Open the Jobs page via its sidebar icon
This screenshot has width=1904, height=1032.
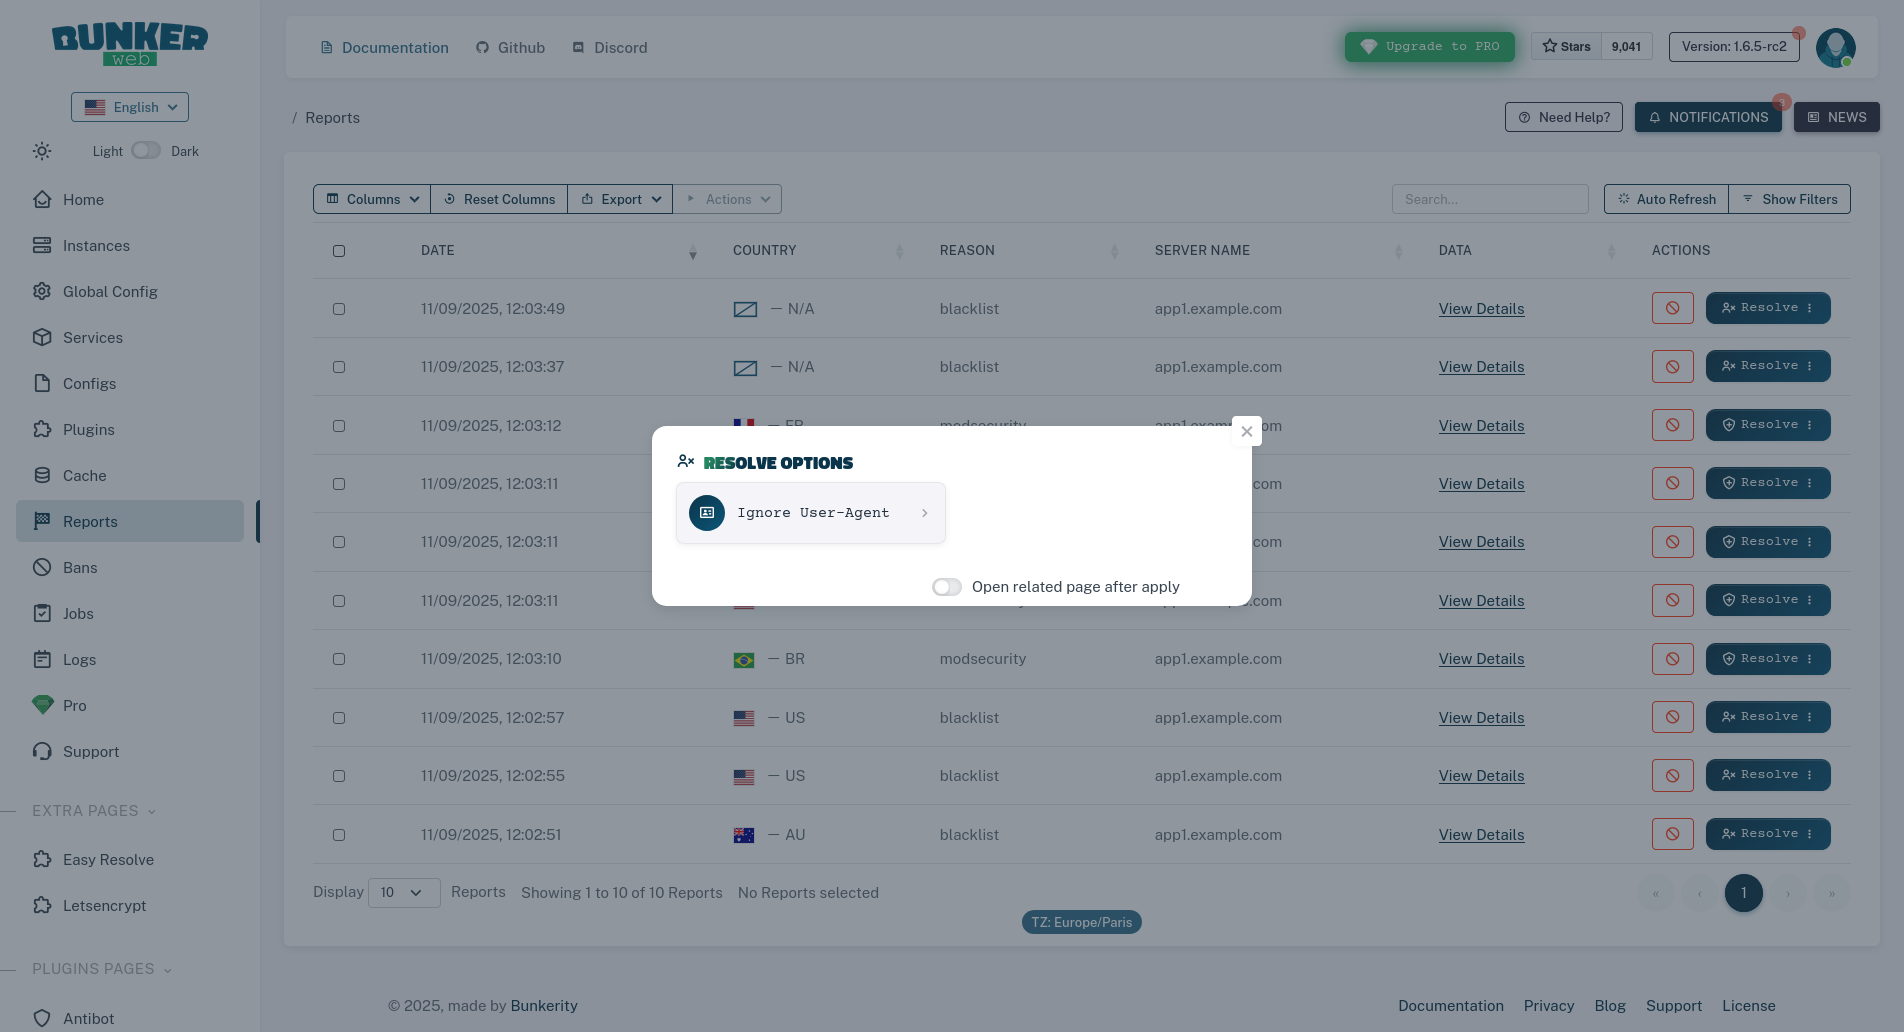[42, 613]
